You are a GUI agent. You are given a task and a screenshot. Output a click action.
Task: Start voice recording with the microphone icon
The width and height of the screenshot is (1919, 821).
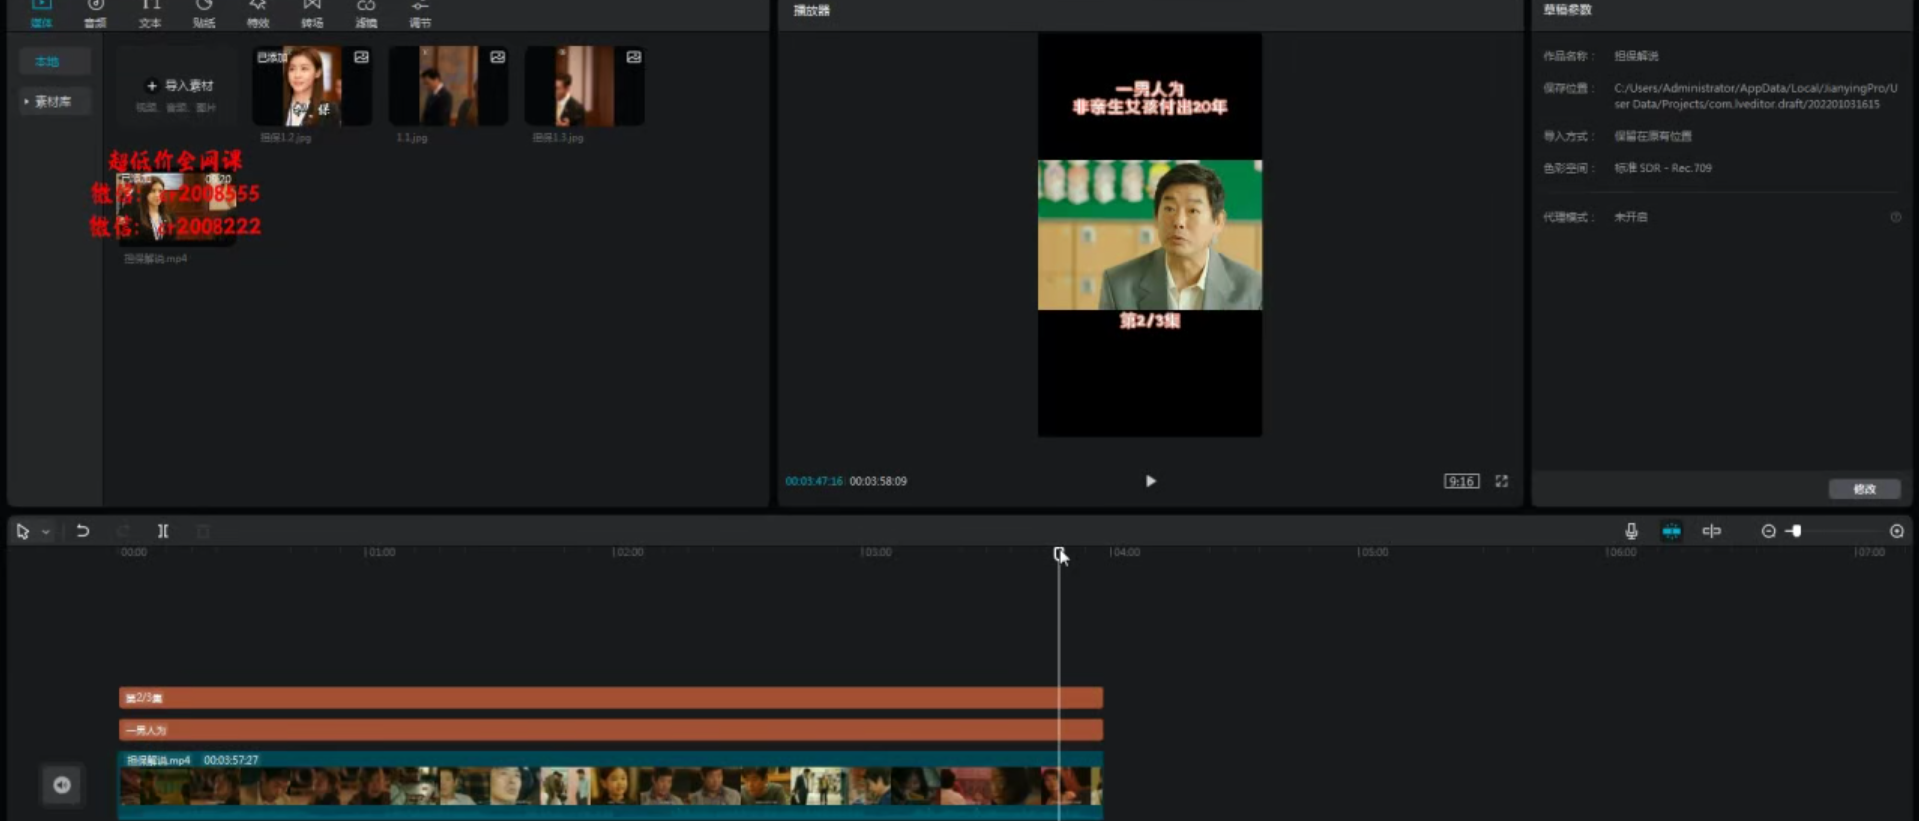coord(1631,531)
